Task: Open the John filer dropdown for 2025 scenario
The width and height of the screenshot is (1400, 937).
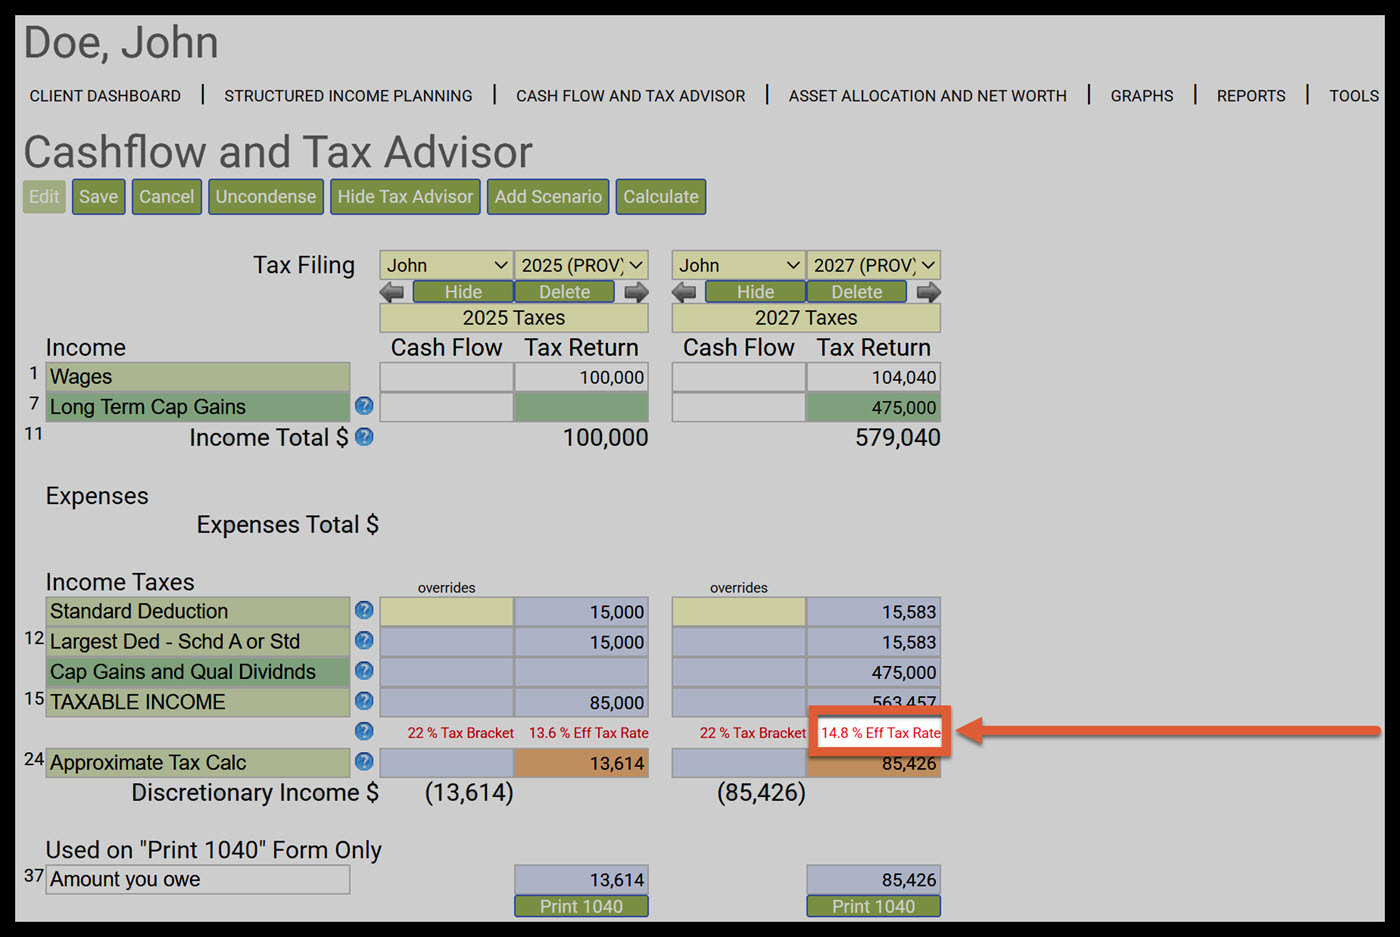Action: tap(447, 265)
